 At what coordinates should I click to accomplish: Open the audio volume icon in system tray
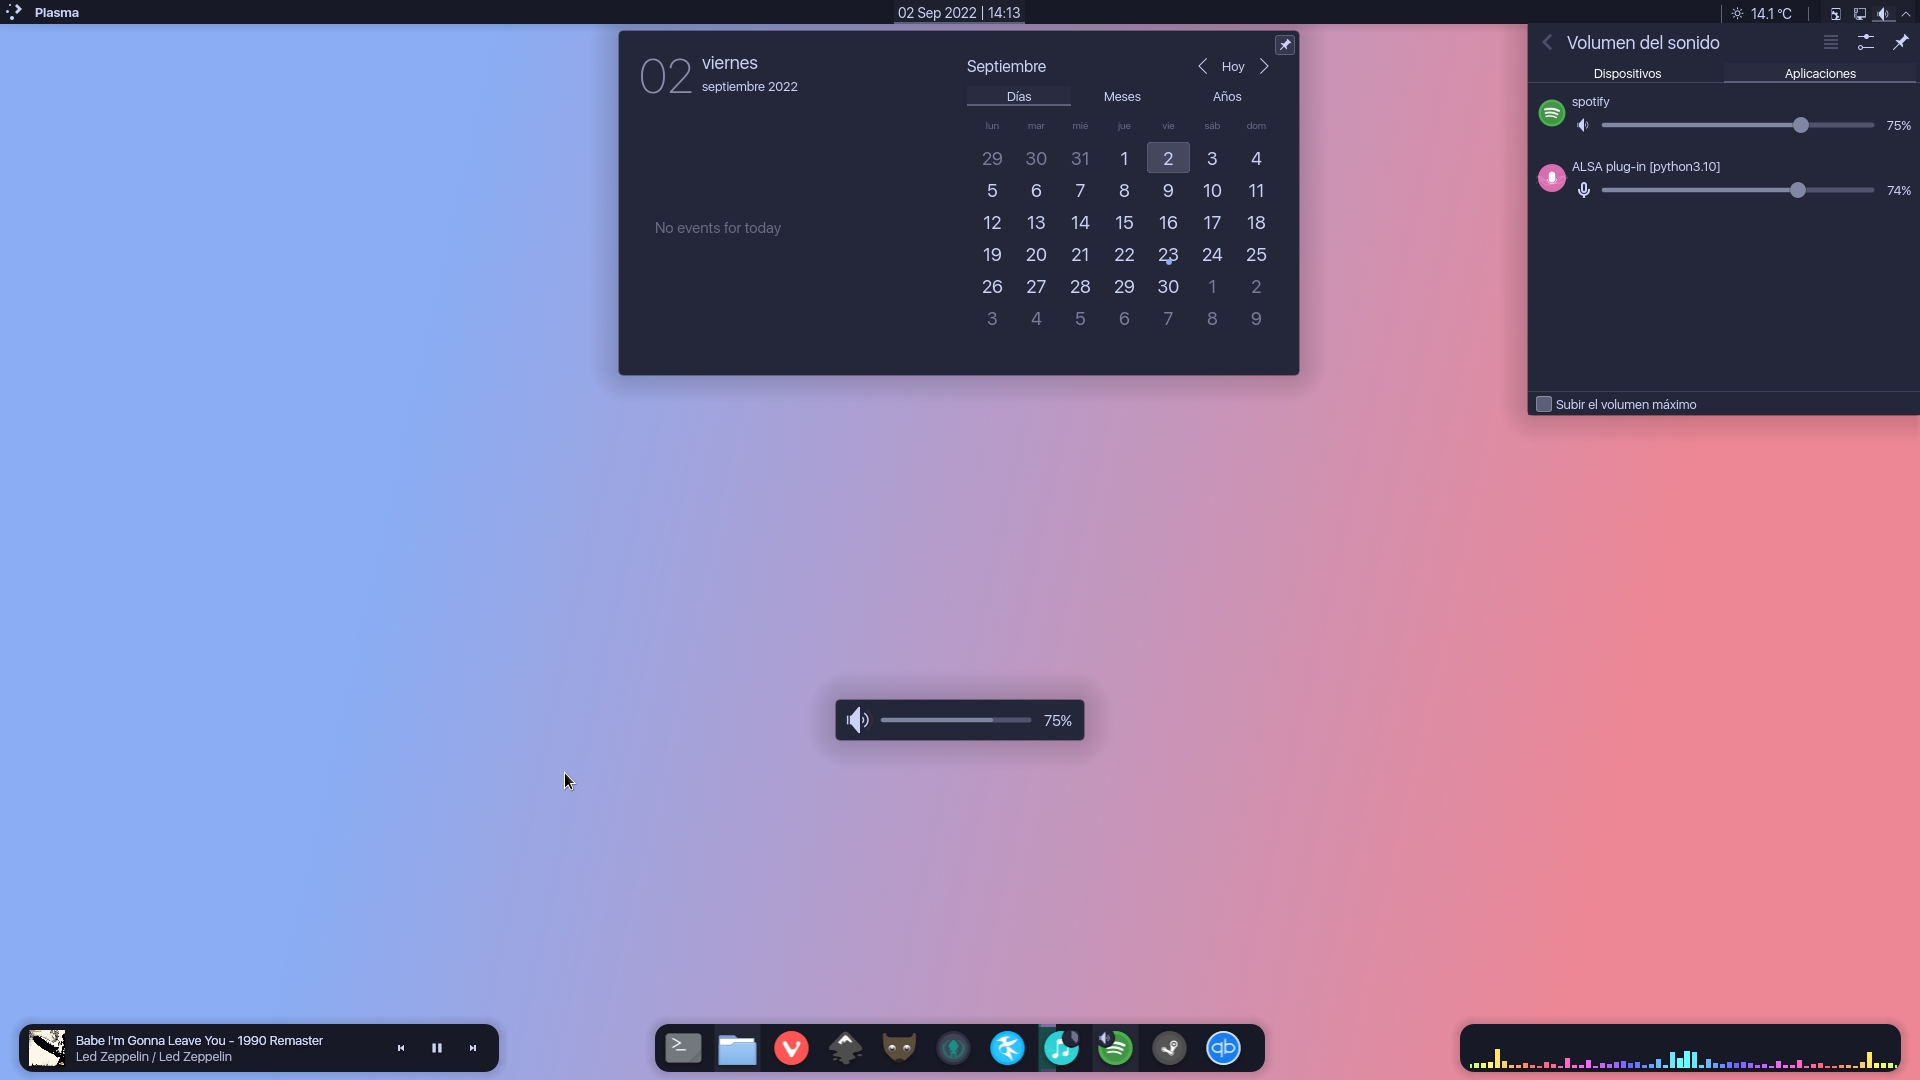pyautogui.click(x=1884, y=13)
